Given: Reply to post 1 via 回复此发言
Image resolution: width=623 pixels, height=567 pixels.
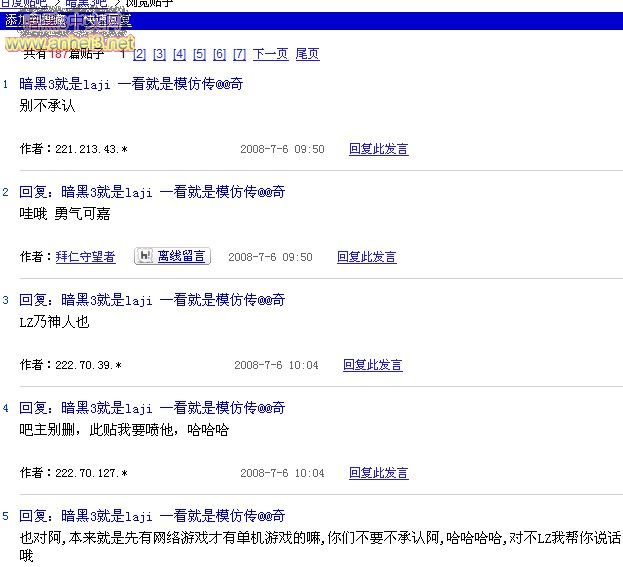Looking at the screenshot, I should click(x=378, y=149).
